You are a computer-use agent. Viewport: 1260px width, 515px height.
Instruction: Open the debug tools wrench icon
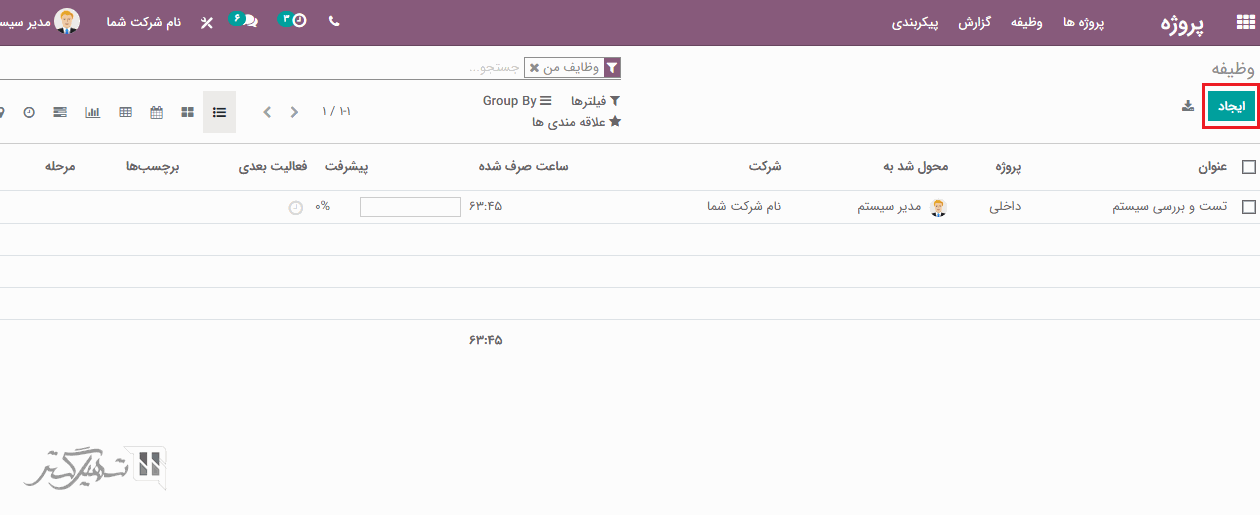click(x=206, y=22)
